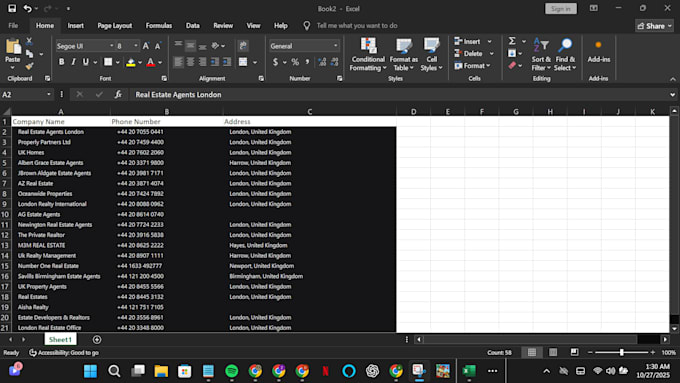
Task: Cut selection with scissors icon
Action: click(29, 41)
